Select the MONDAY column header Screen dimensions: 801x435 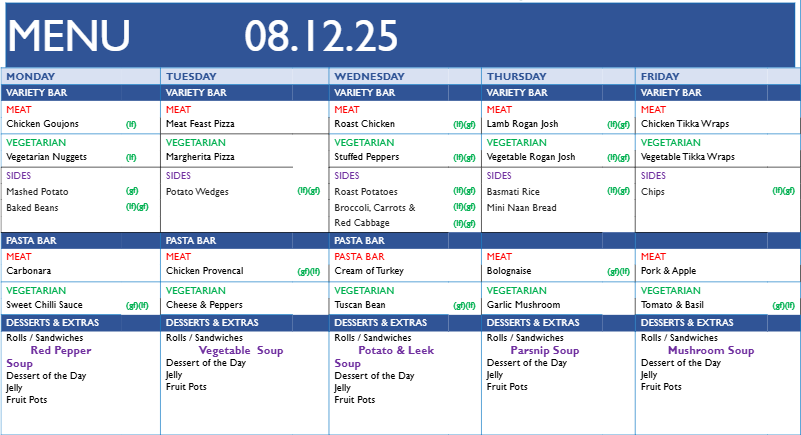31,76
